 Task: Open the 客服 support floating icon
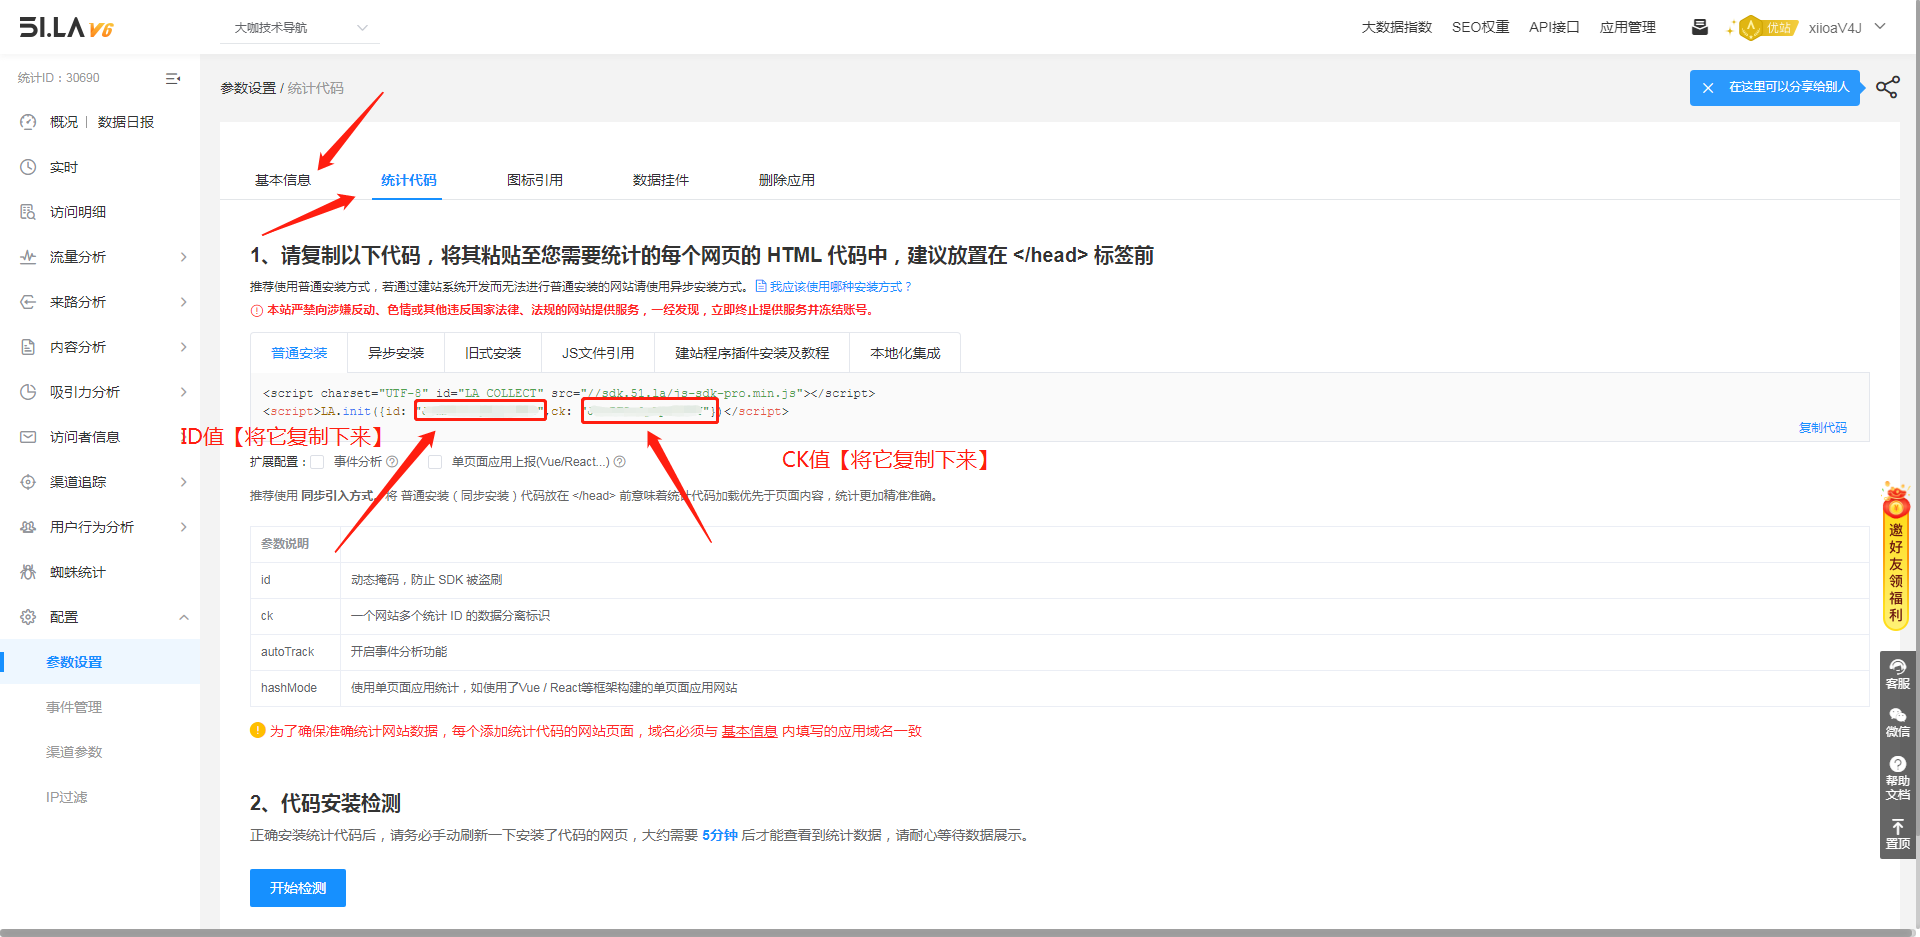pyautogui.click(x=1897, y=675)
